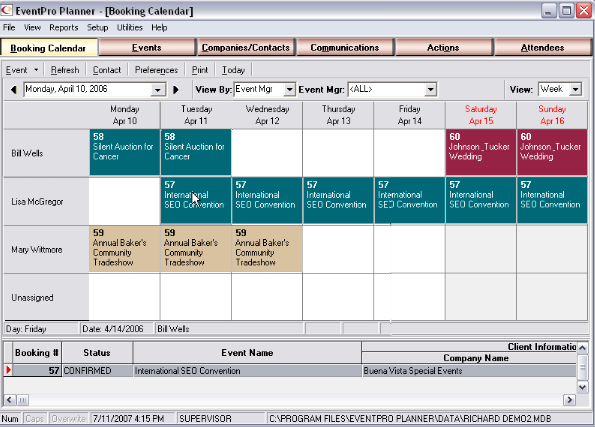Image resolution: width=595 pixels, height=427 pixels.
Task: Click the Saturday Apr 15 column header
Action: click(x=481, y=115)
